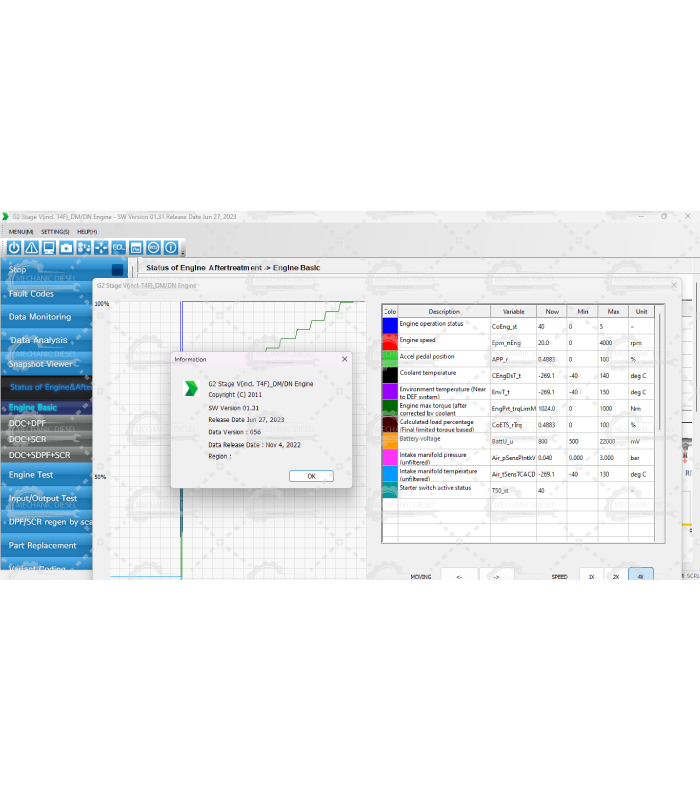Click the move right arrow button
The image size is (700, 800).
pyautogui.click(x=496, y=576)
